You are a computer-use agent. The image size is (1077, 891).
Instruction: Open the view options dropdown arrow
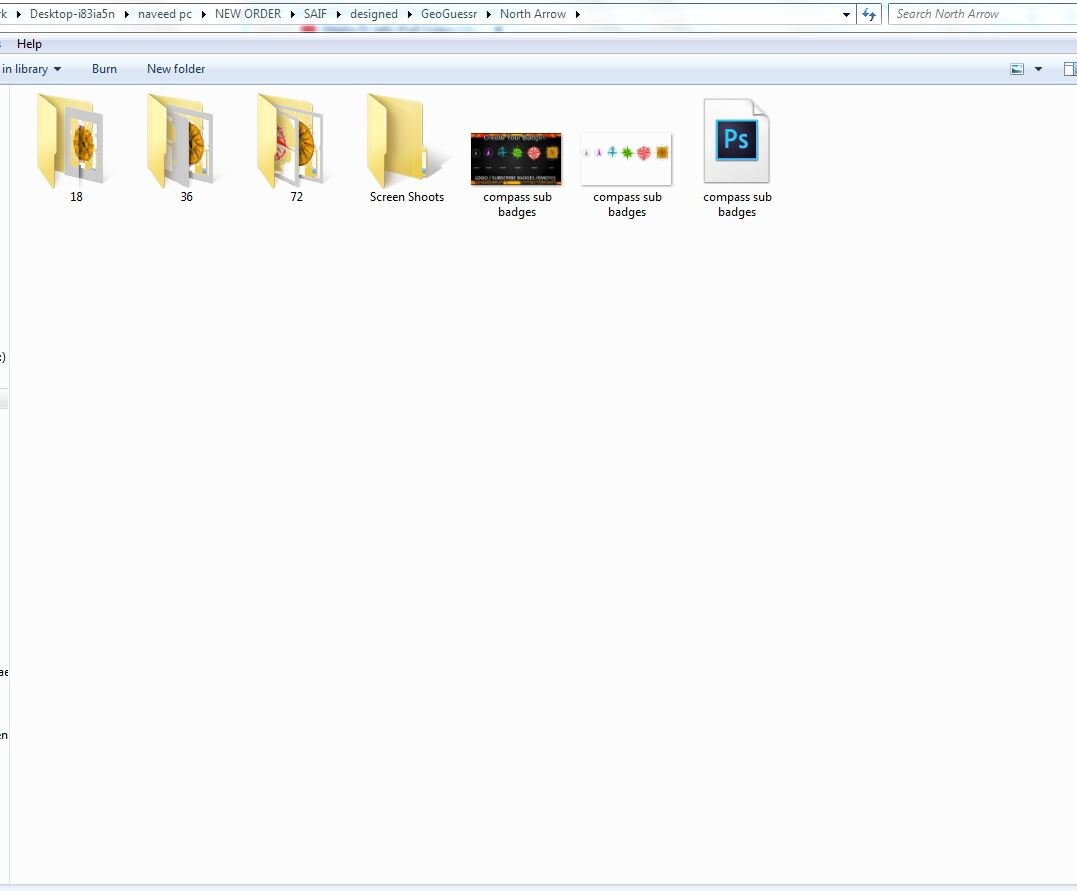pyautogui.click(x=1039, y=69)
